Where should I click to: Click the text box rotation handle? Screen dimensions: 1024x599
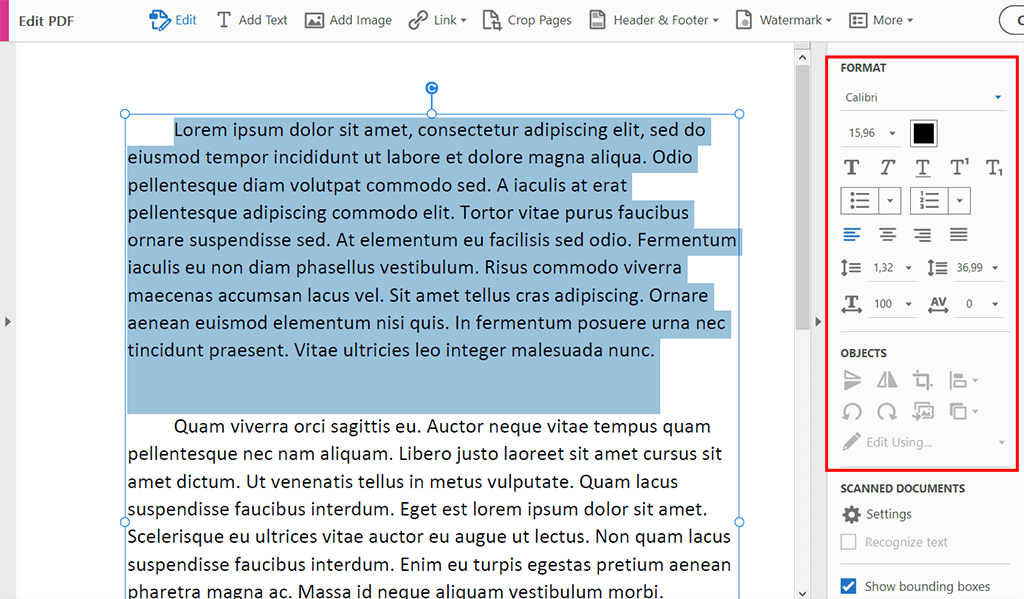tap(432, 88)
